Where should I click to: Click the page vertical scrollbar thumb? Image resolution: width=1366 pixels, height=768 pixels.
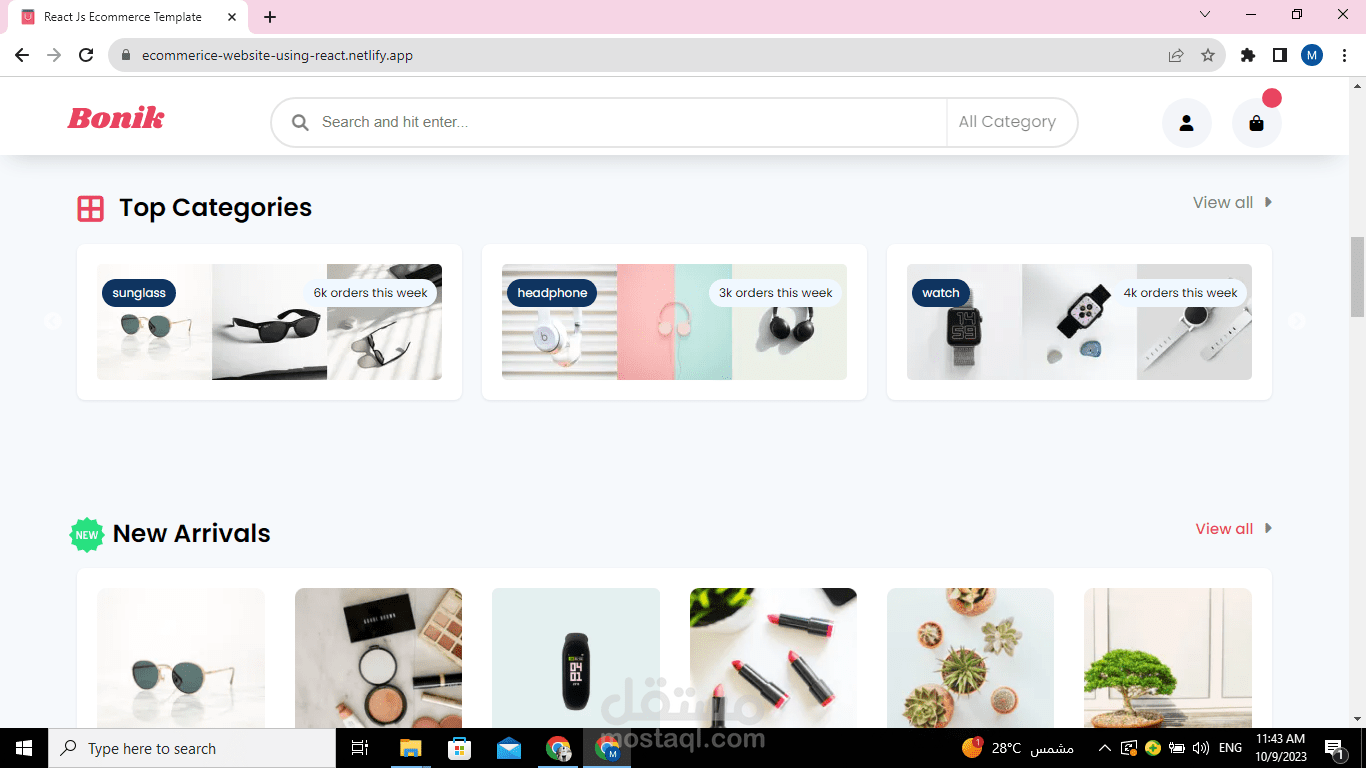(1357, 277)
